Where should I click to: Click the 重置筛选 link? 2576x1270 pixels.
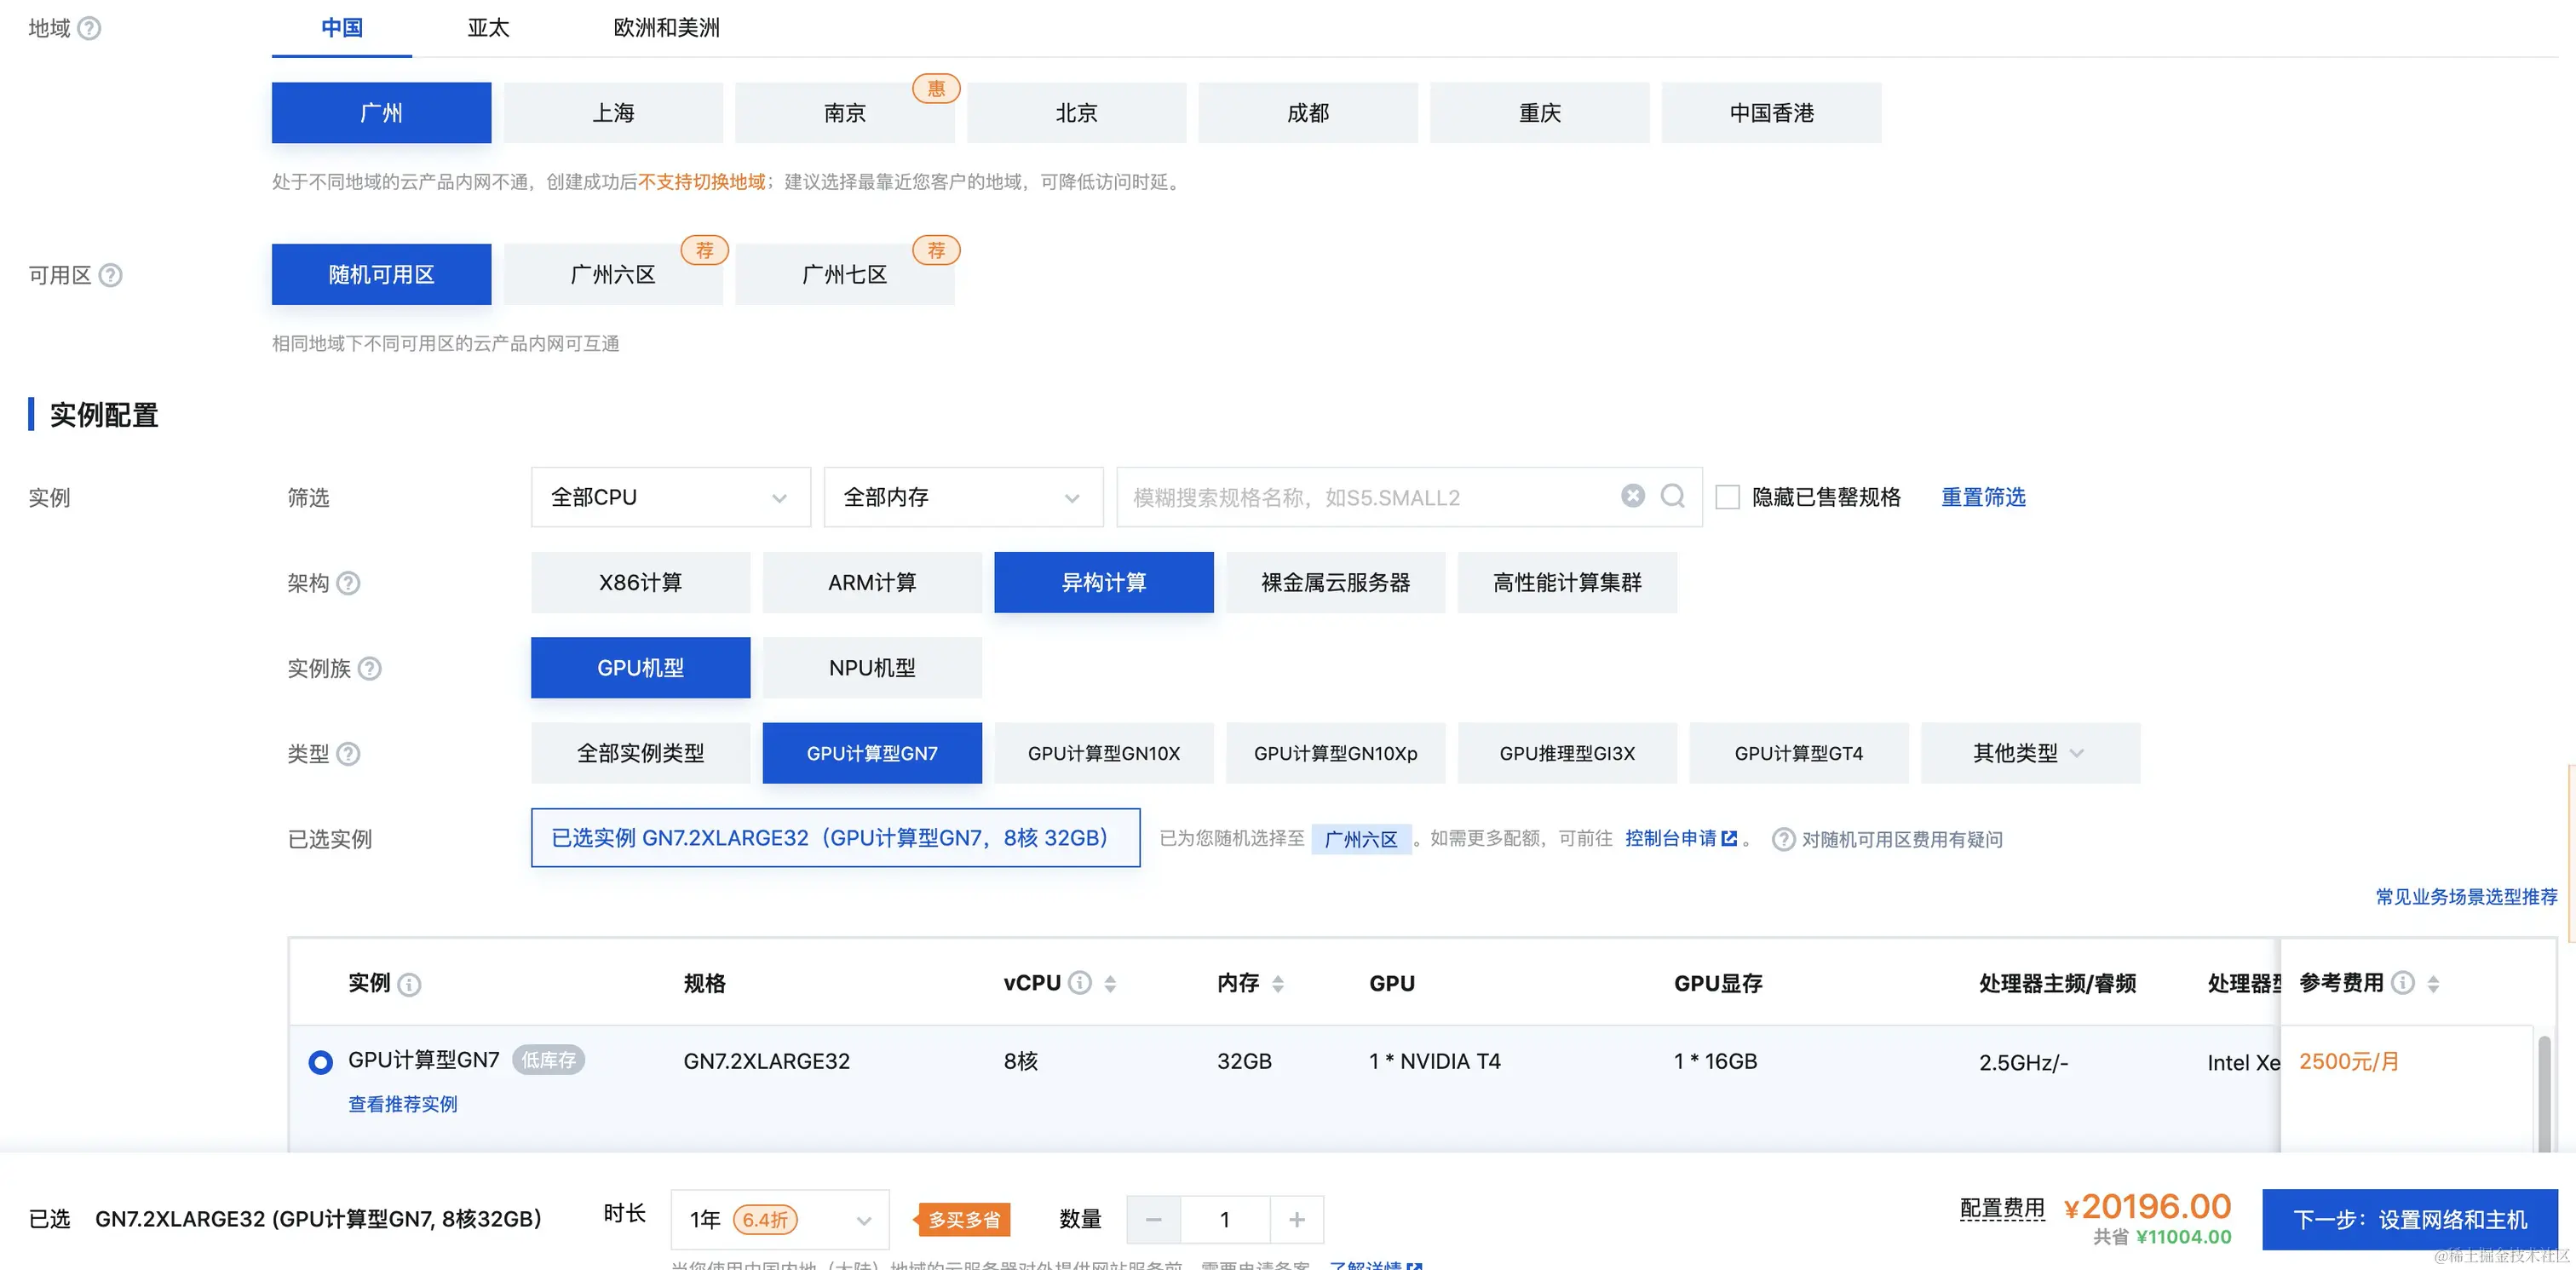coord(1983,497)
